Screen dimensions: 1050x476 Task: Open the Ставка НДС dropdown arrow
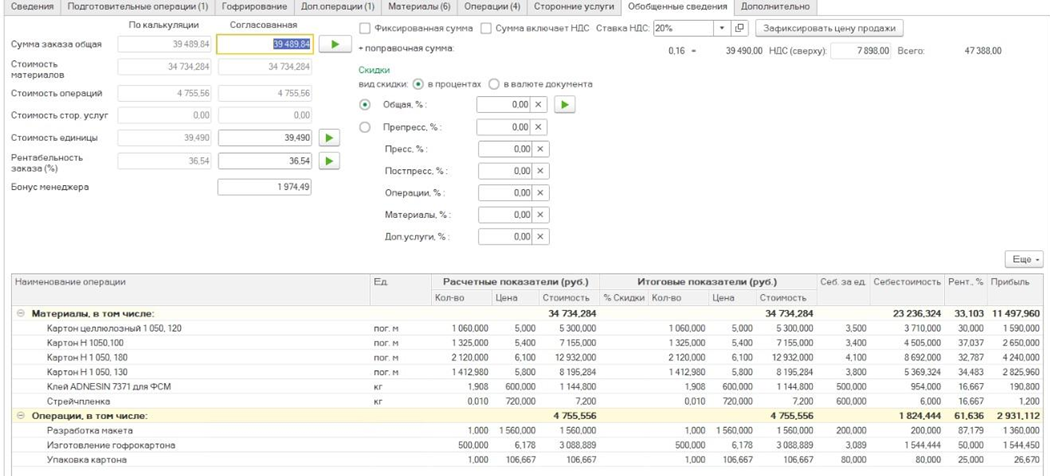(722, 28)
